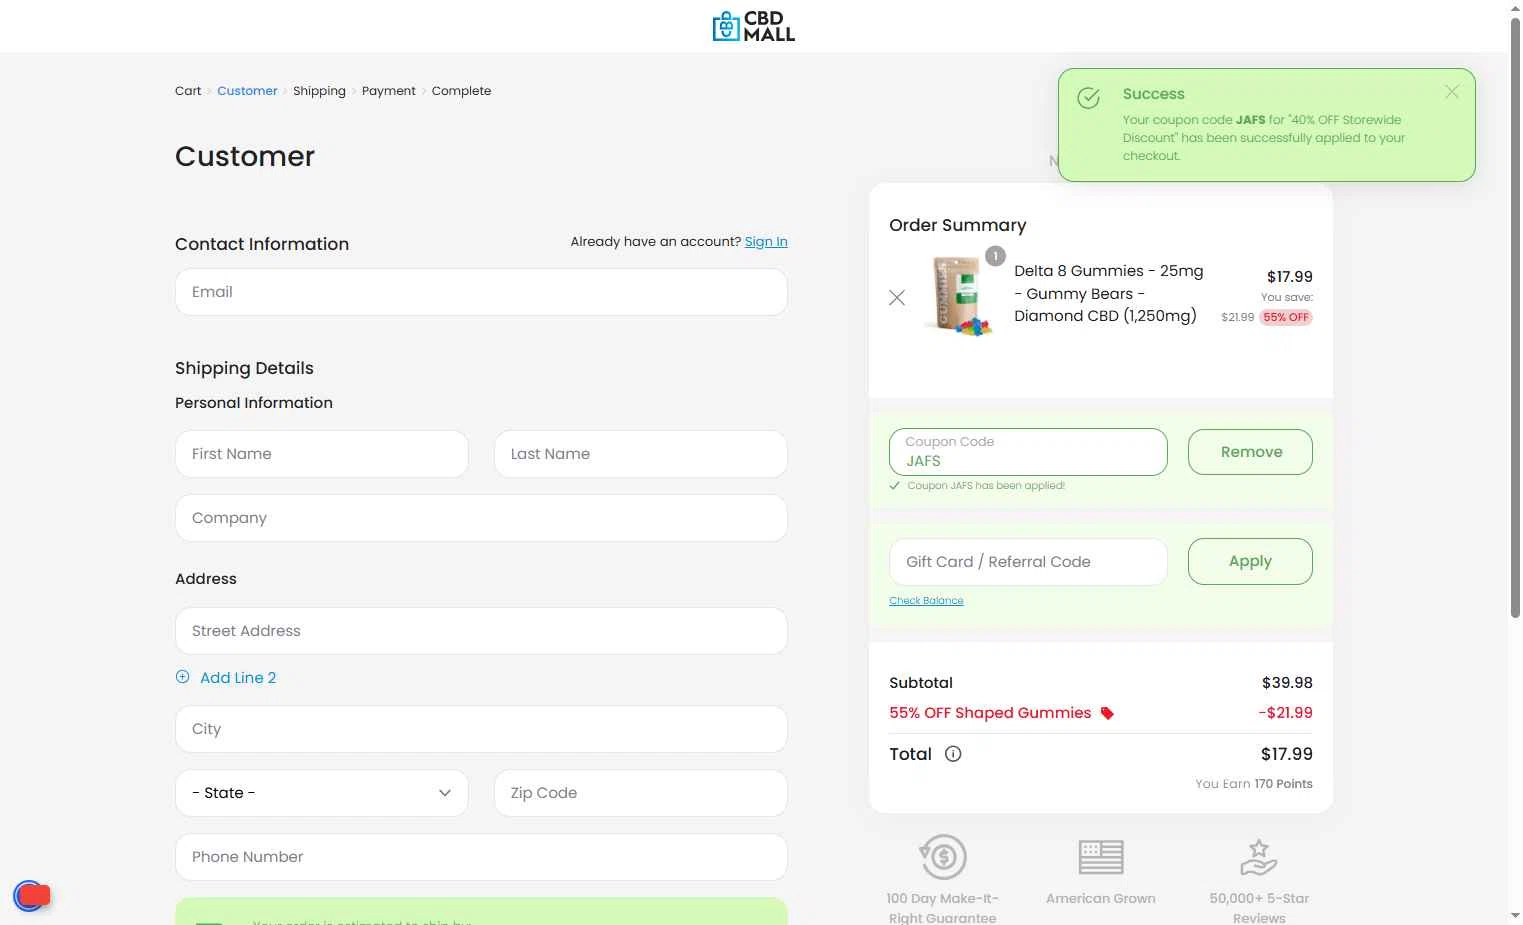Screen dimensions: 1523x925
Task: Click the success checkmark icon
Action: tap(1089, 97)
